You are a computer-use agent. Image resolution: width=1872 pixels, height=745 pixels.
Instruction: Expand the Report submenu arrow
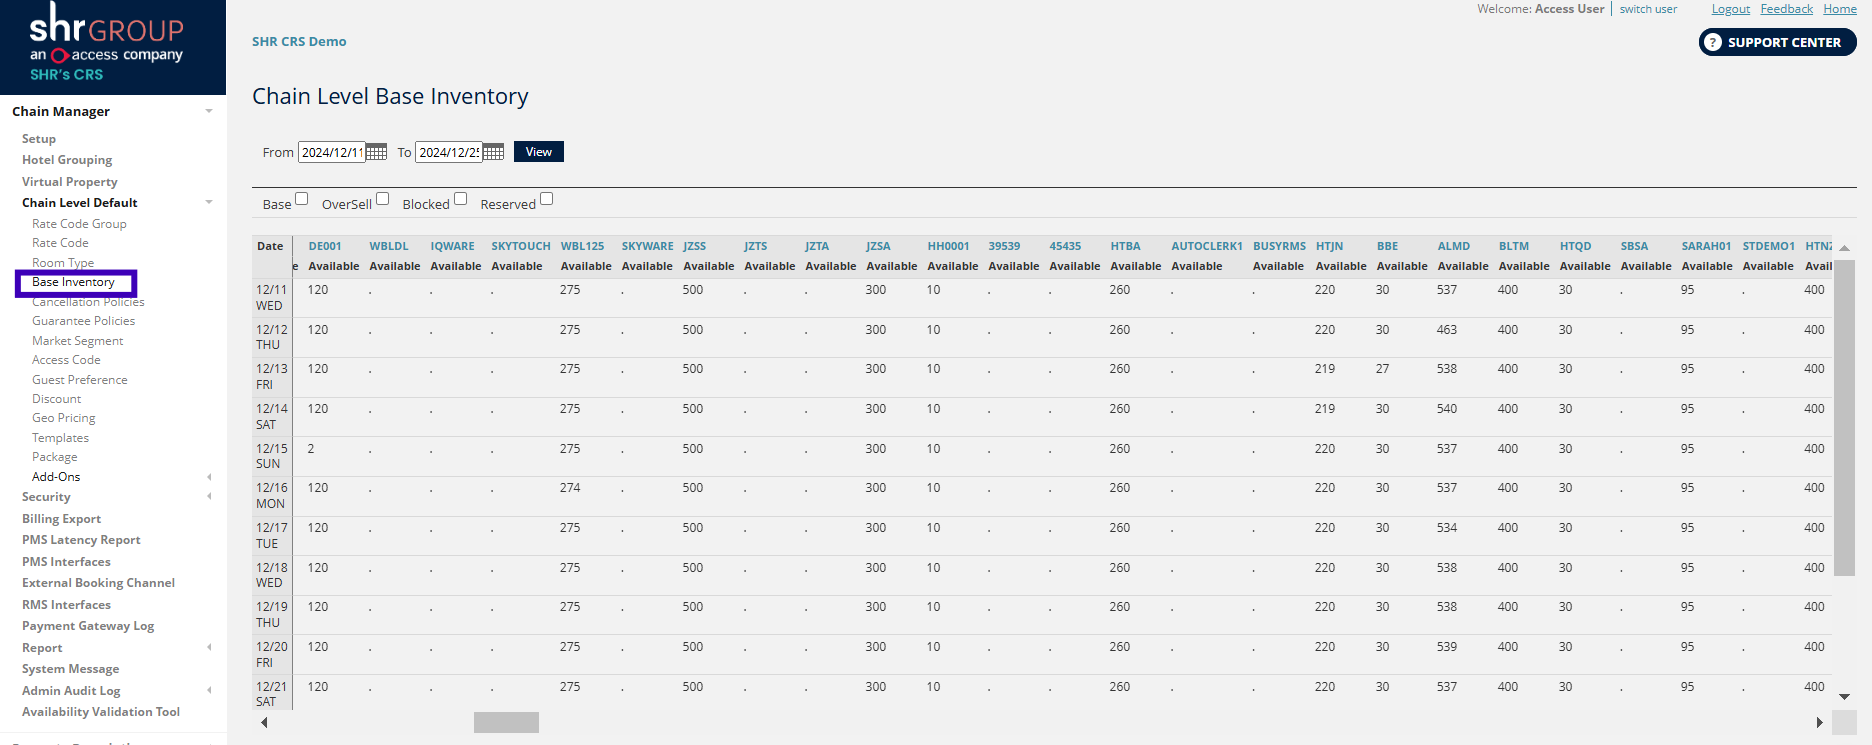pos(209,647)
